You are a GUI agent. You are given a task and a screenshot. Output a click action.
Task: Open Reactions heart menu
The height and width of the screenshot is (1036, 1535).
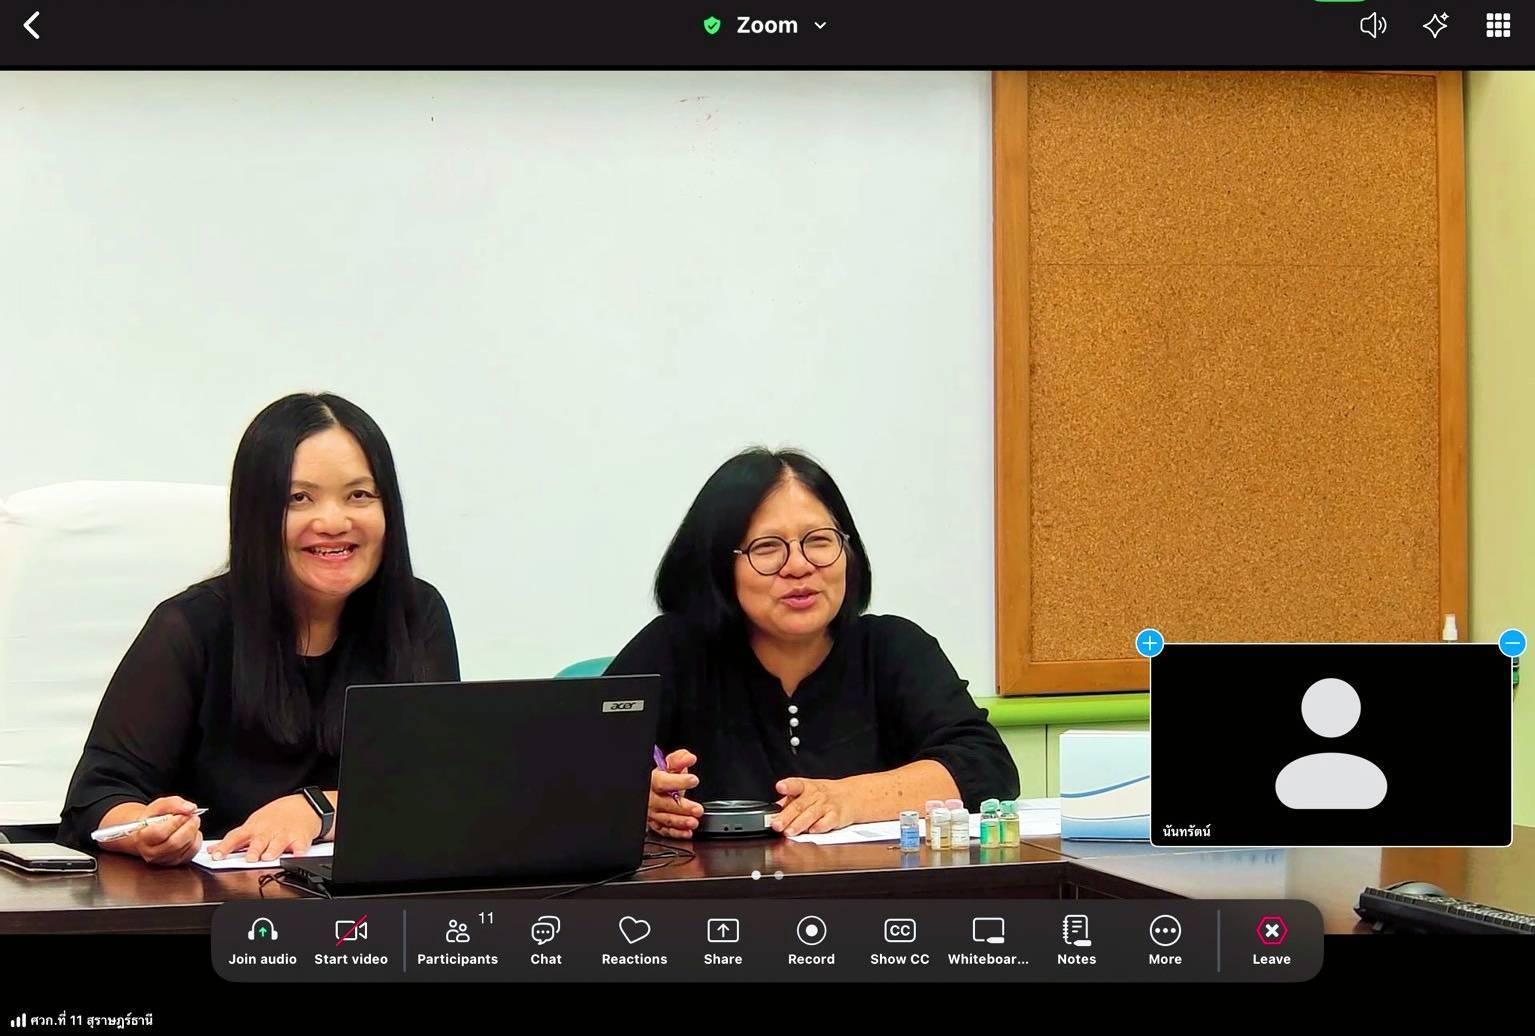[634, 940]
